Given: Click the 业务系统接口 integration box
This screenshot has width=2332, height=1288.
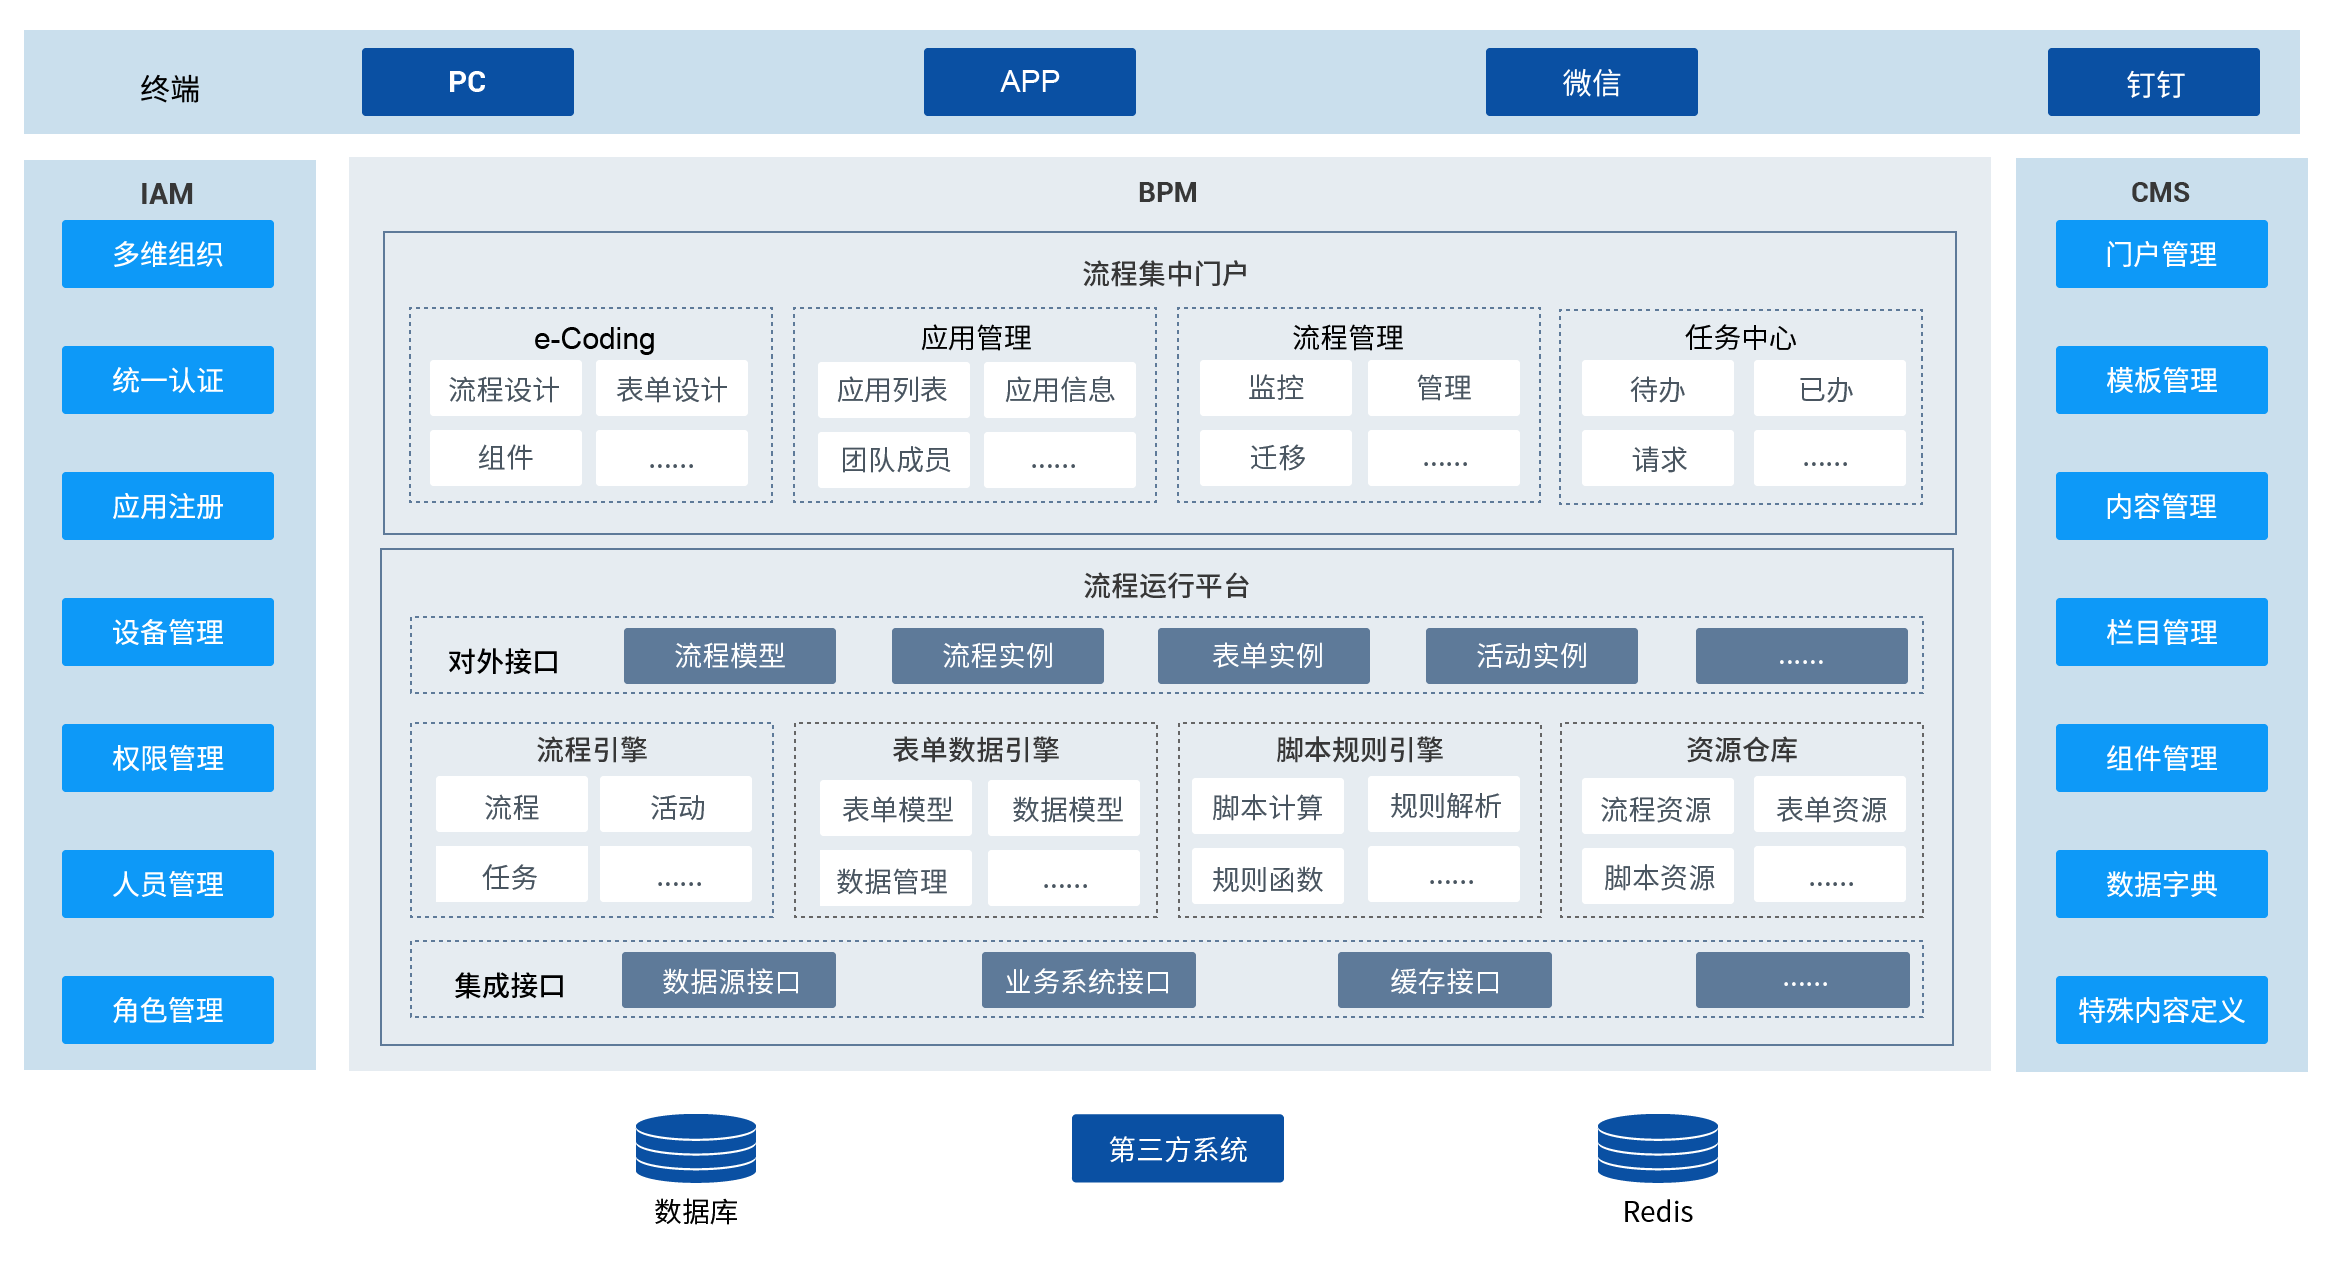Looking at the screenshot, I should 1089,980.
